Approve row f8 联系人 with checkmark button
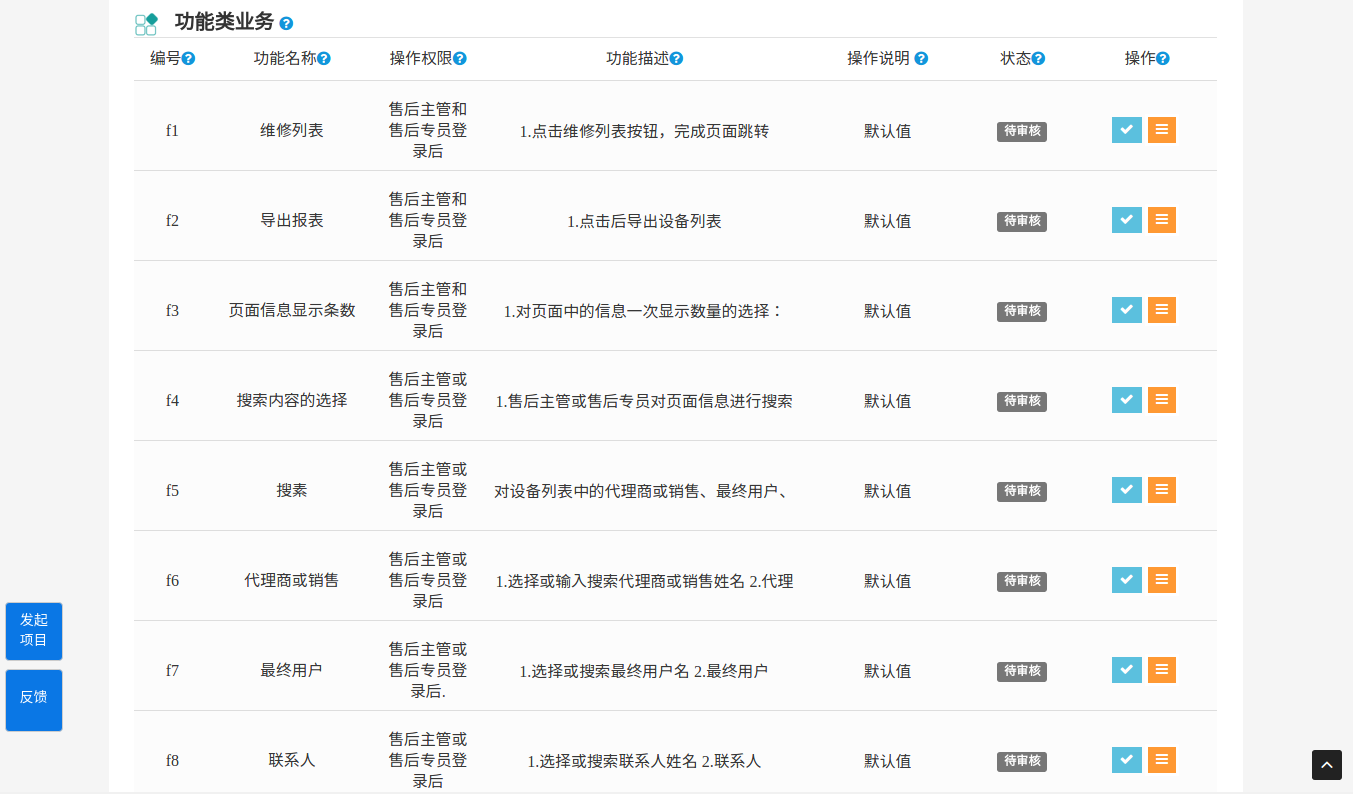Image resolution: width=1353 pixels, height=794 pixels. click(x=1127, y=760)
